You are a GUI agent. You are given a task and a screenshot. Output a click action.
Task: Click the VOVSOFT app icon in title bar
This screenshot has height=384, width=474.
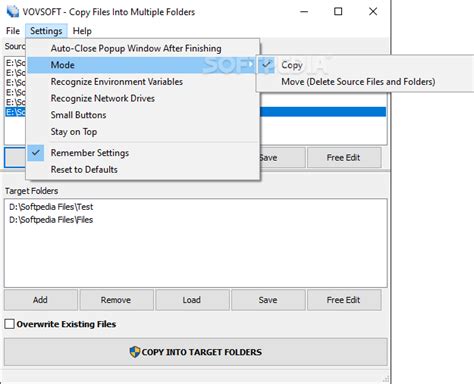[13, 11]
